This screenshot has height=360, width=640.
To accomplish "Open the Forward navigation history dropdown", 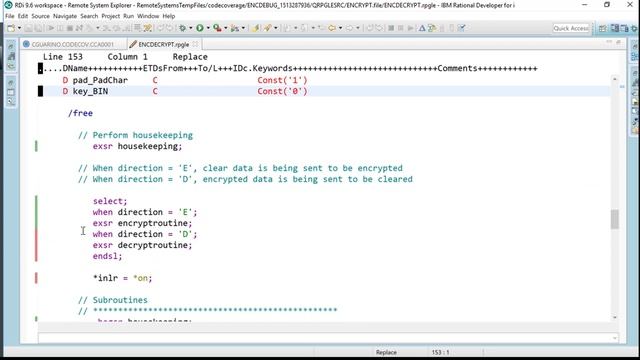I will (358, 28).
